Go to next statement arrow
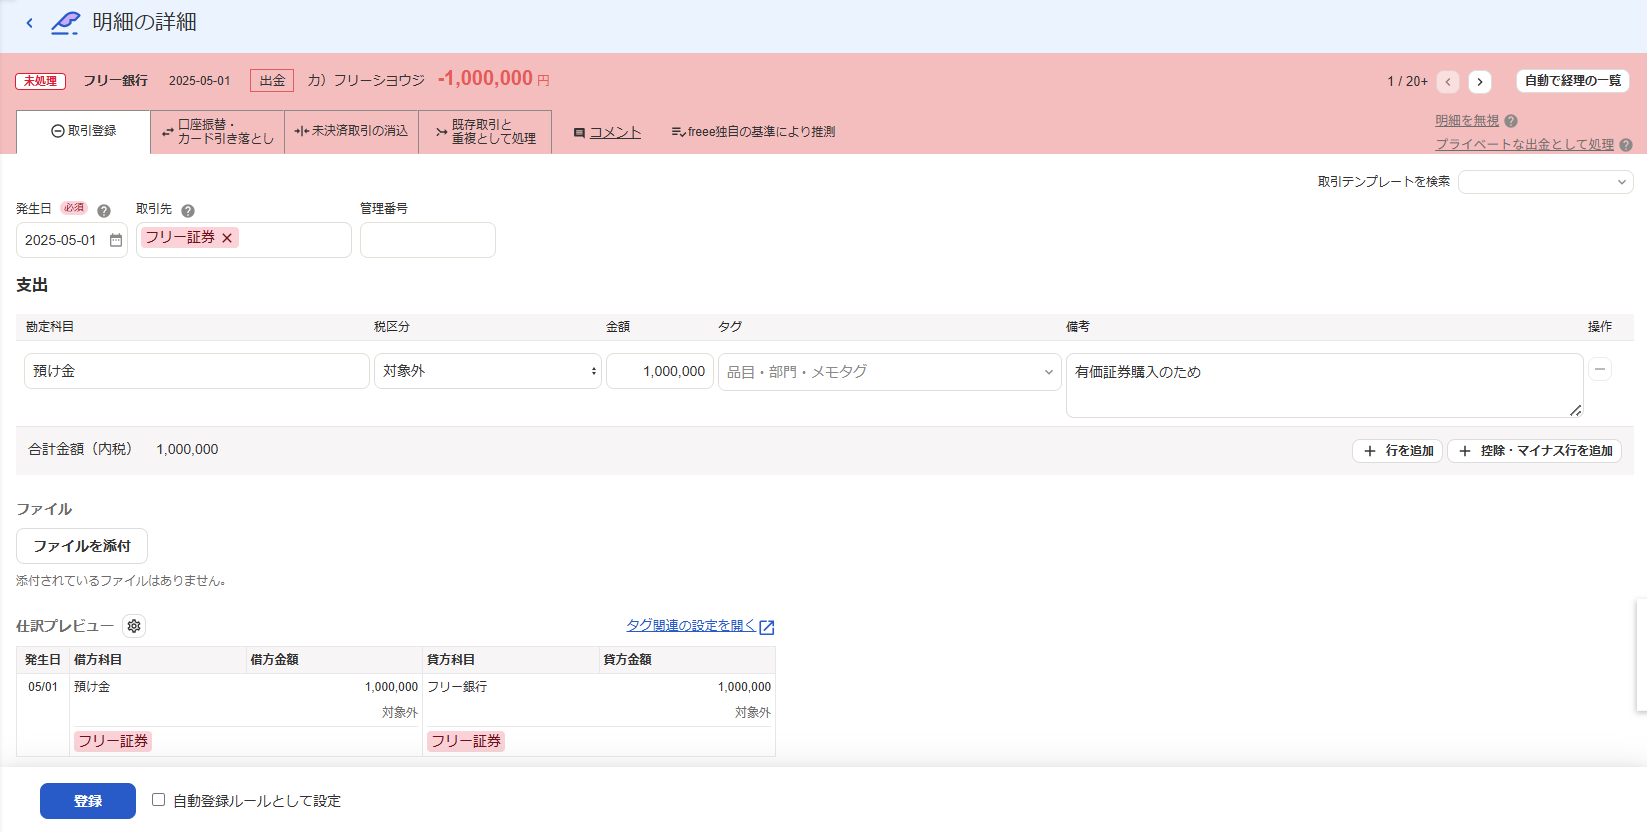 [1480, 82]
